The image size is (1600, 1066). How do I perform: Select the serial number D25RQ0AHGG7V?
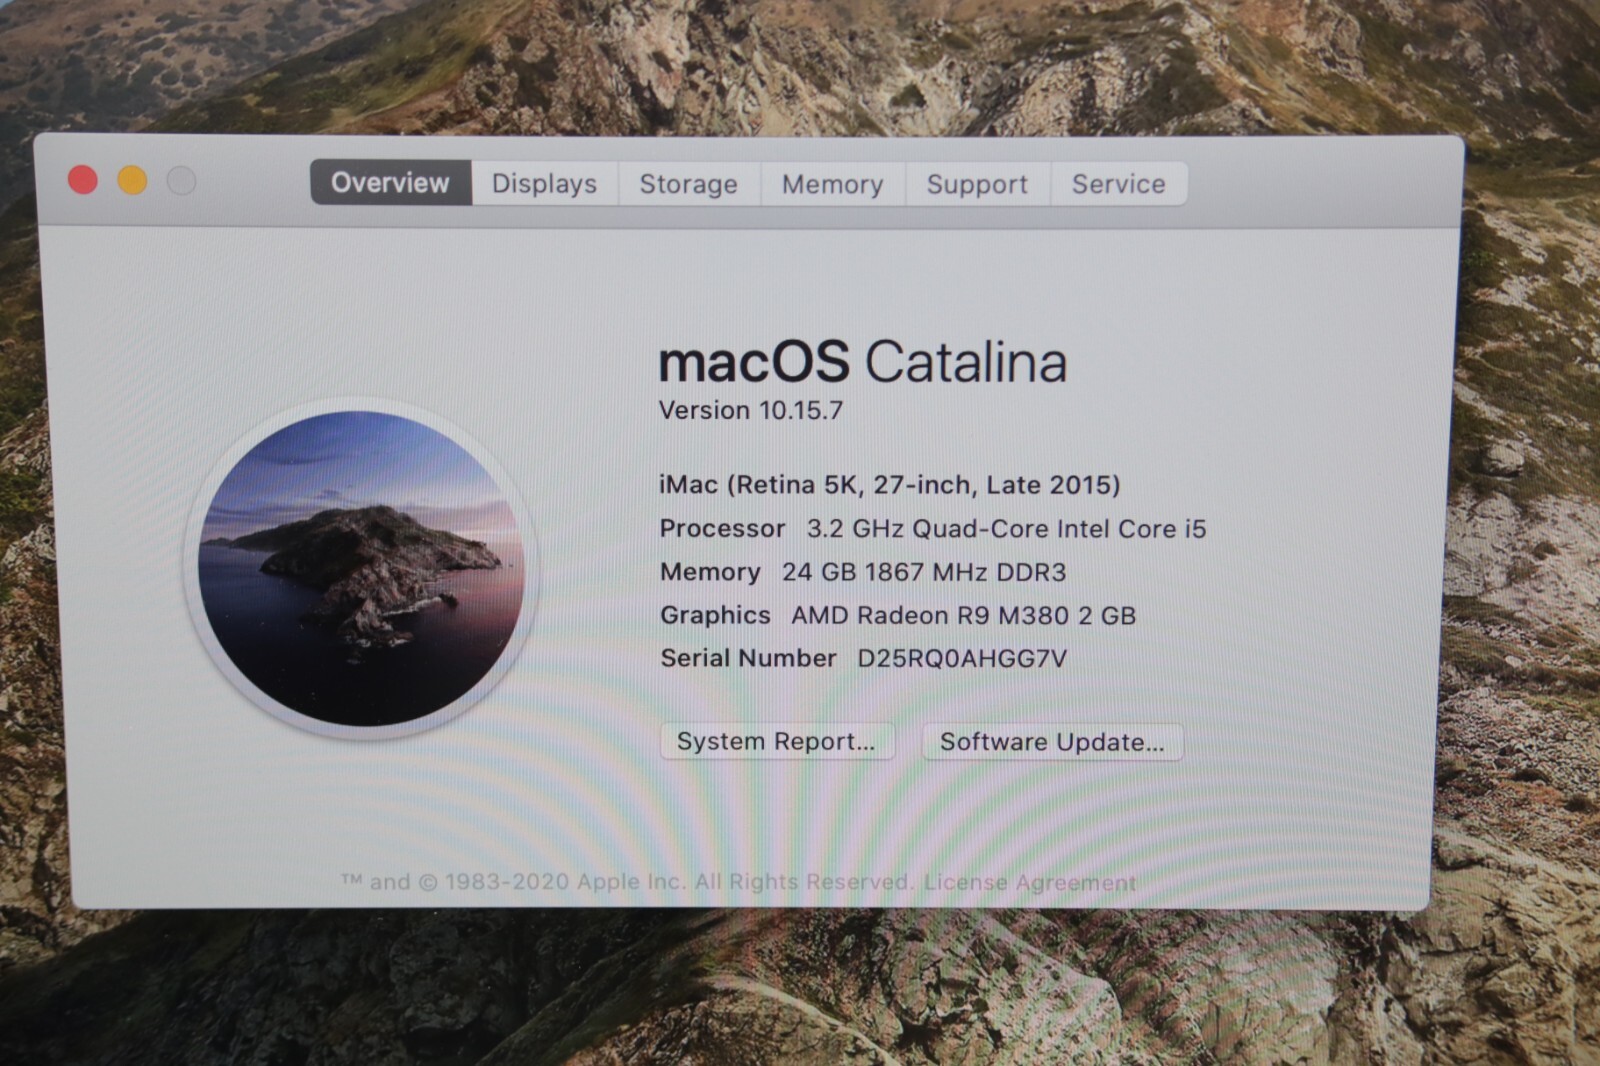962,659
